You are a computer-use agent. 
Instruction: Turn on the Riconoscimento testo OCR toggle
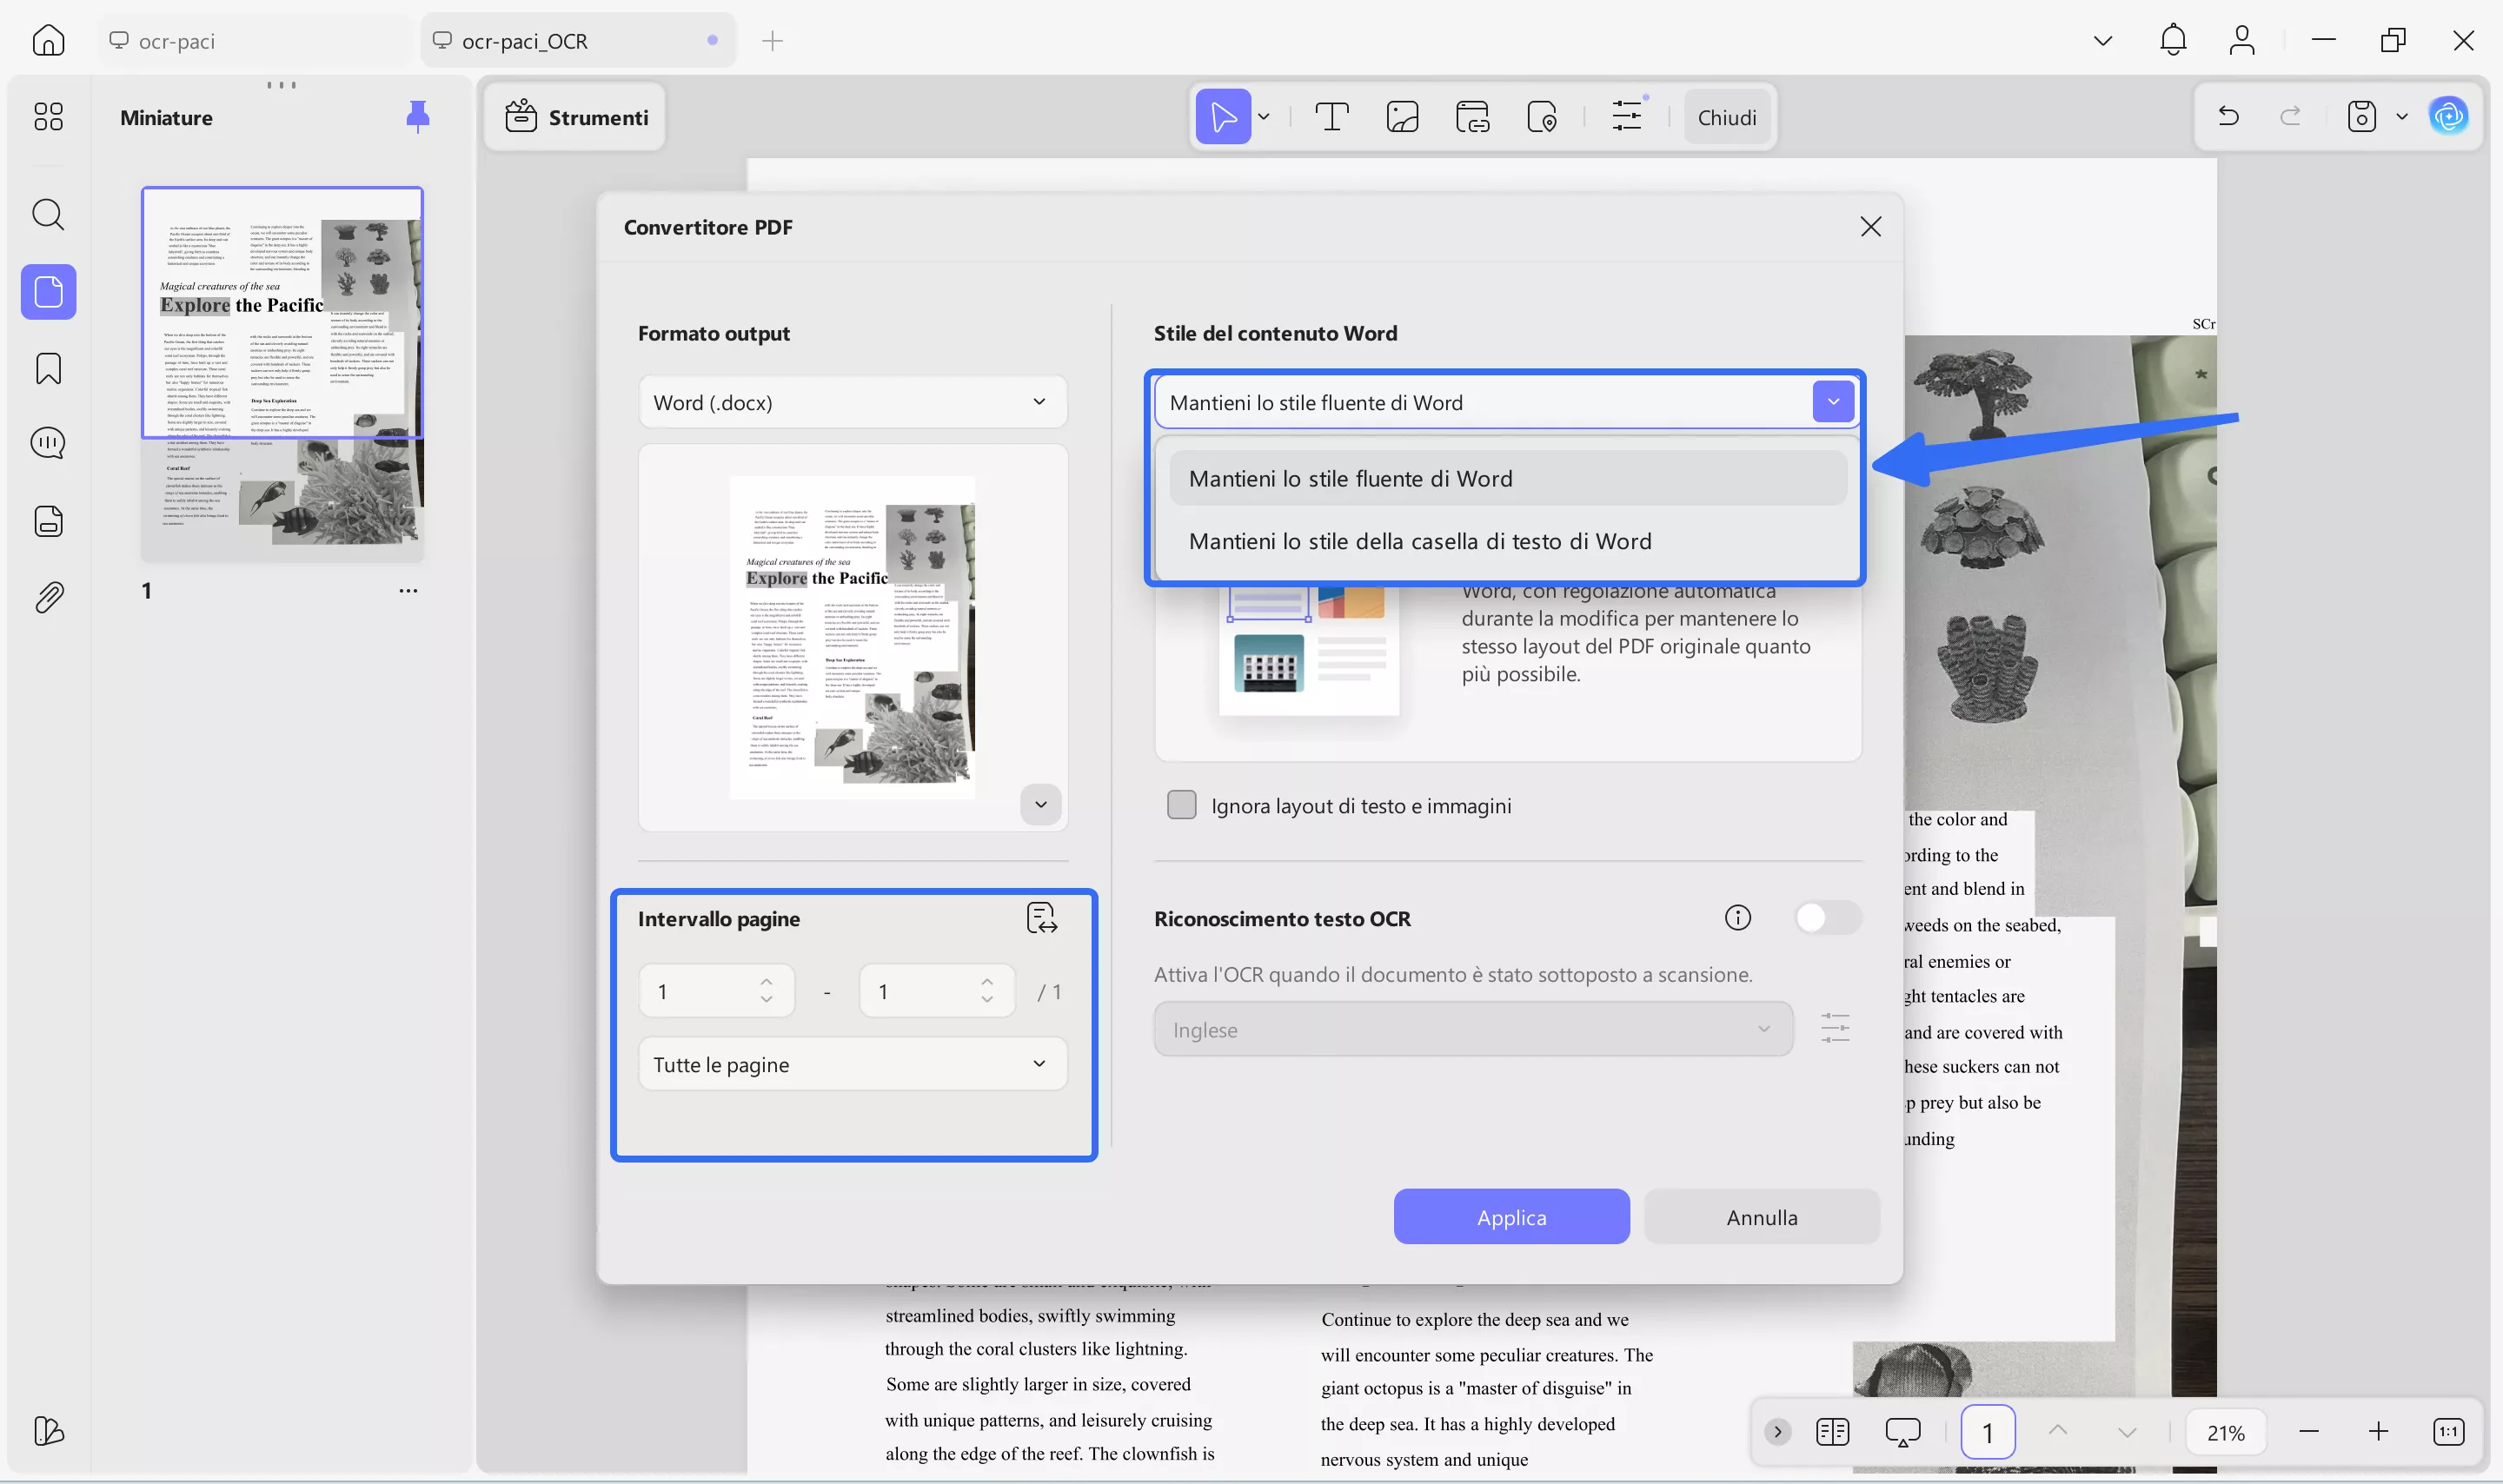[1828, 917]
